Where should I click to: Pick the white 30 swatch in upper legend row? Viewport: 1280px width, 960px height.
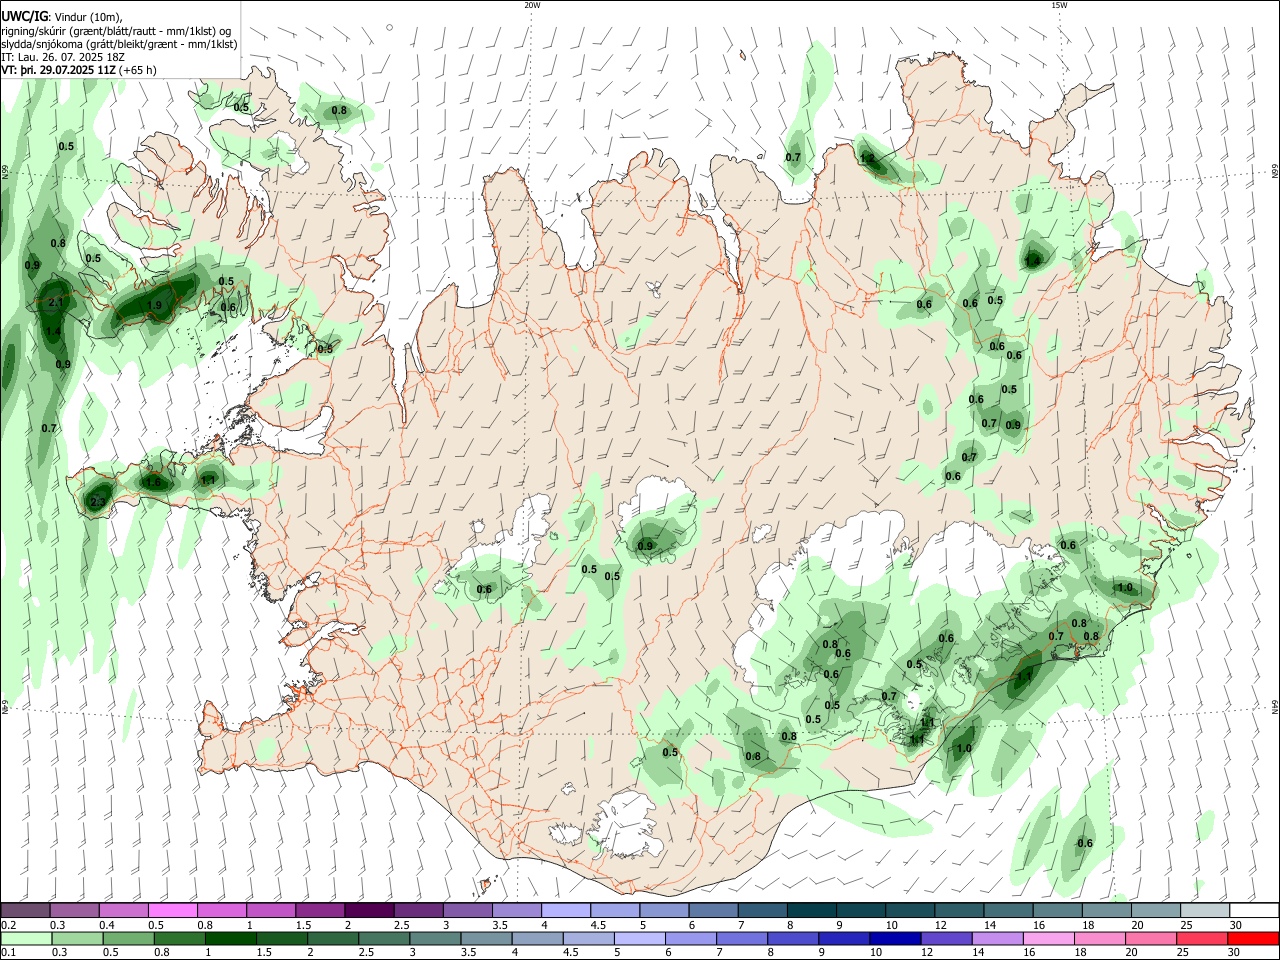tap(1254, 910)
